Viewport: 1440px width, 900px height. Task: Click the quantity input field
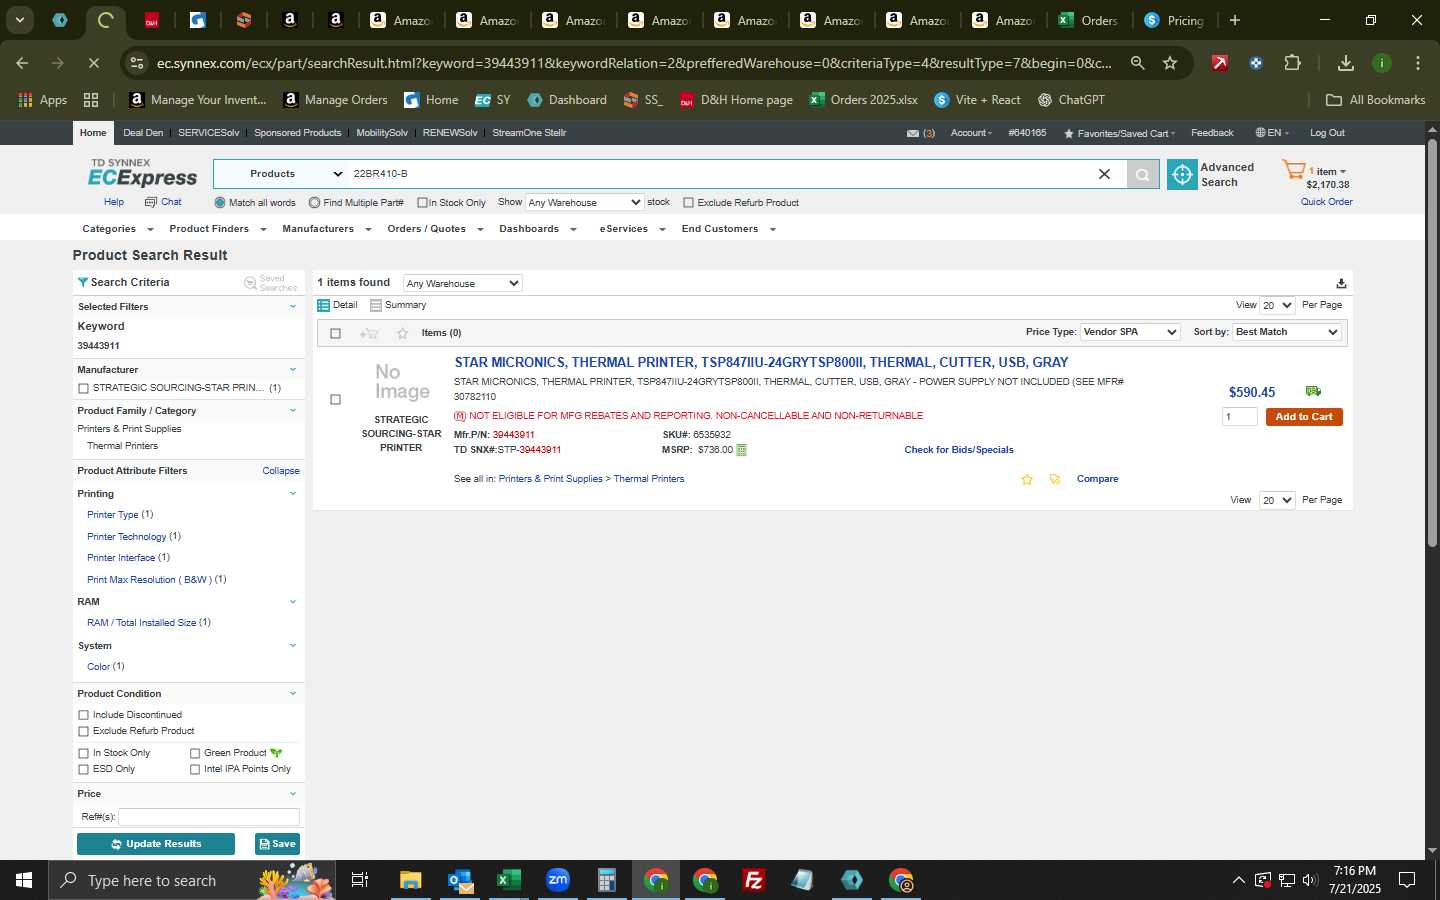pyautogui.click(x=1240, y=417)
